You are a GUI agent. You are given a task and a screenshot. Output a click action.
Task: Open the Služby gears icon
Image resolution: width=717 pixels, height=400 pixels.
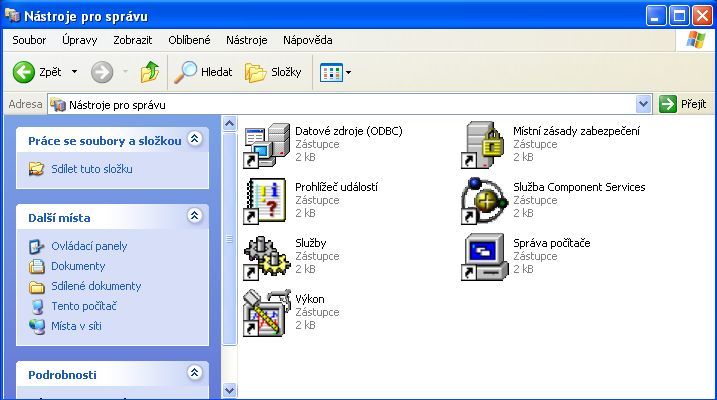tap(267, 257)
